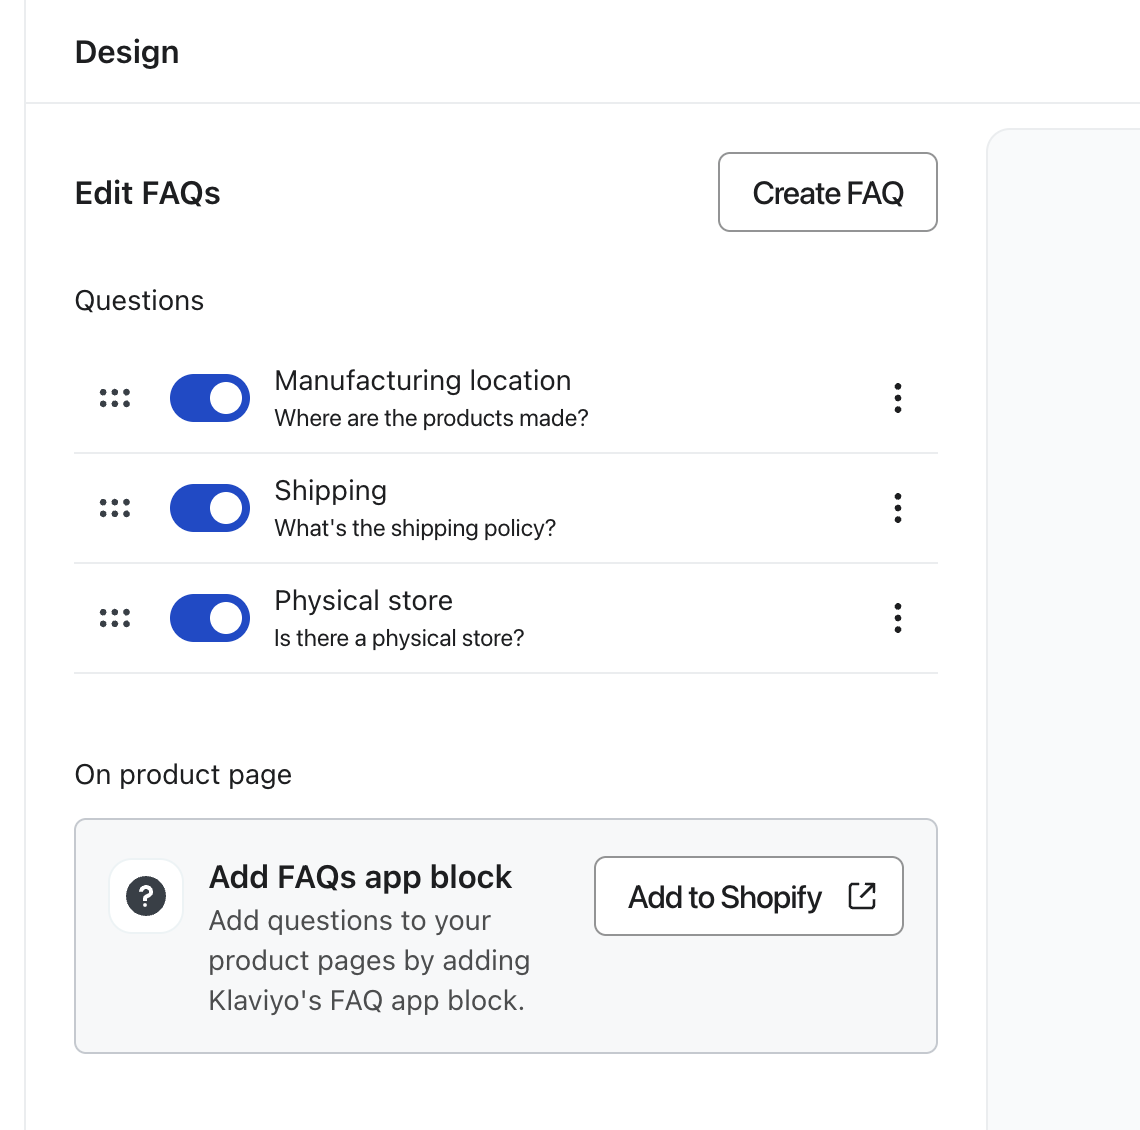Select the Shipping question title
This screenshot has height=1130, width=1140.
330,491
